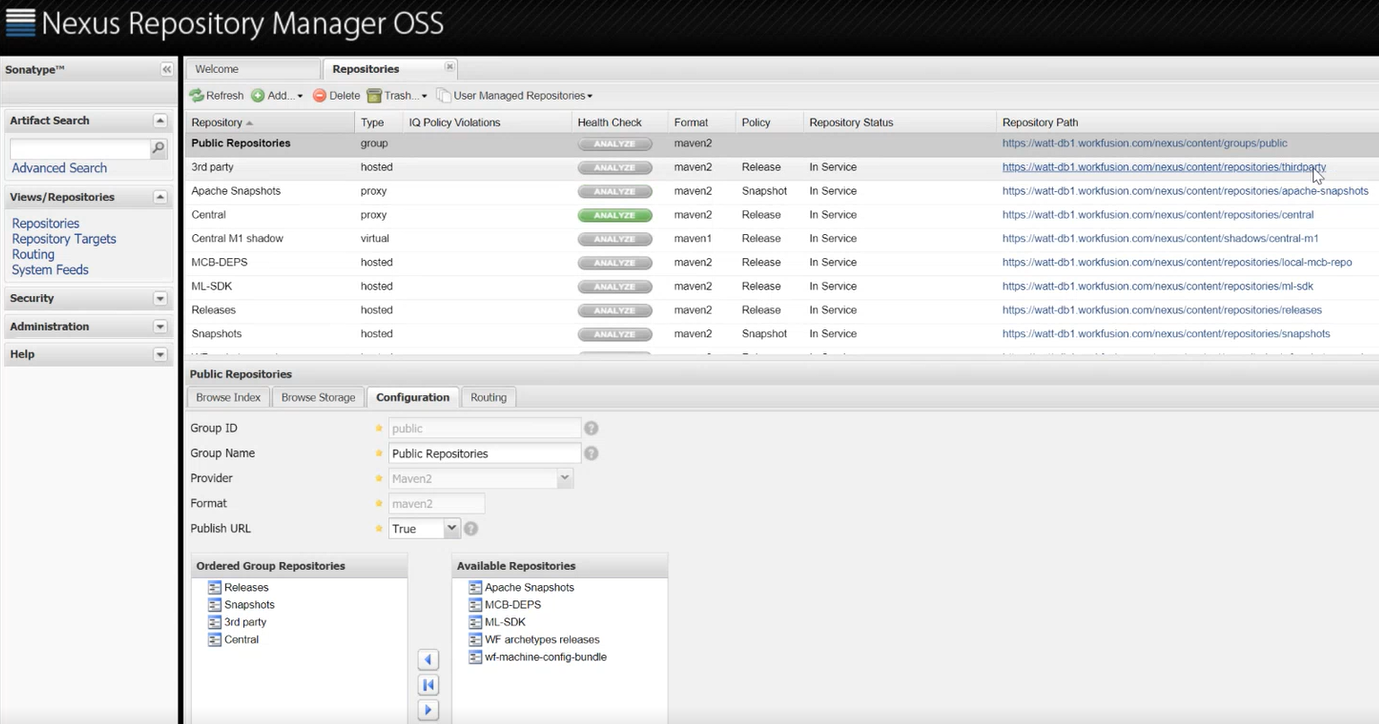The width and height of the screenshot is (1379, 724).
Task: Open the Routing tab in Public Repositories panel
Action: pyautogui.click(x=489, y=397)
